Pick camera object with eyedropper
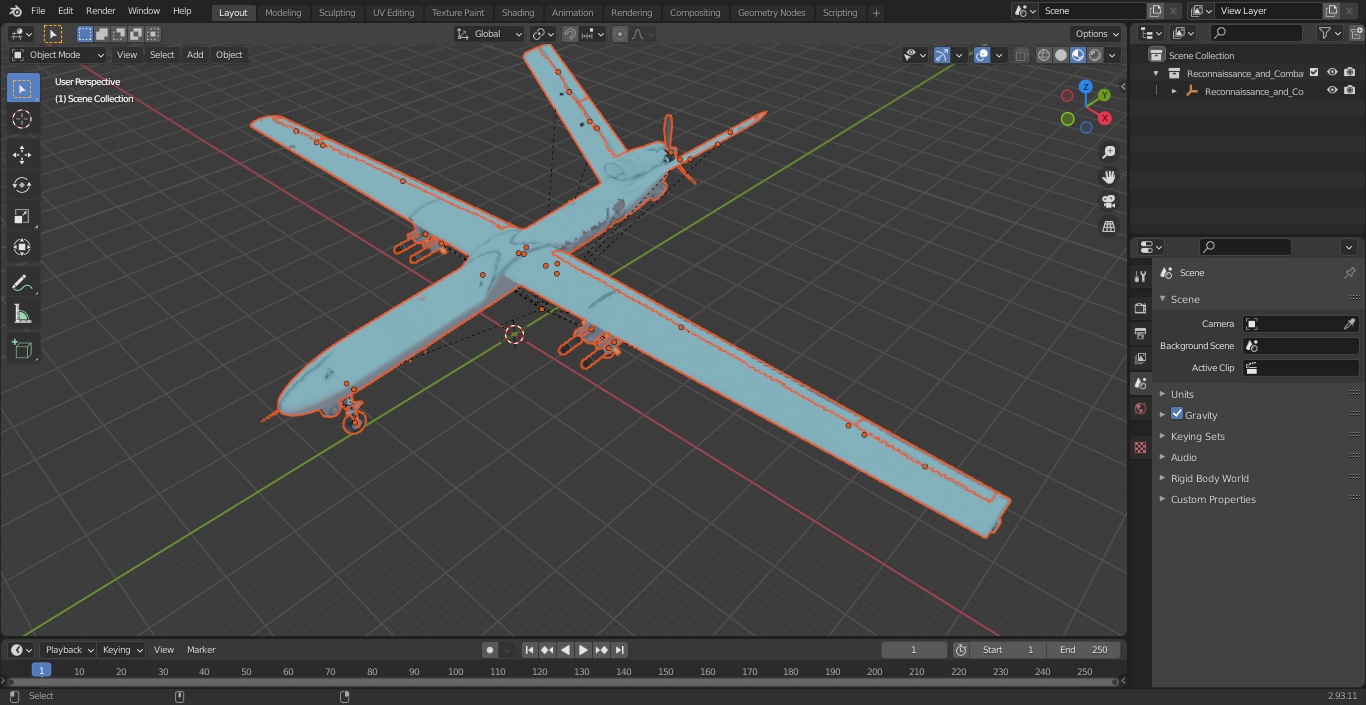The width and height of the screenshot is (1366, 705). click(1349, 324)
